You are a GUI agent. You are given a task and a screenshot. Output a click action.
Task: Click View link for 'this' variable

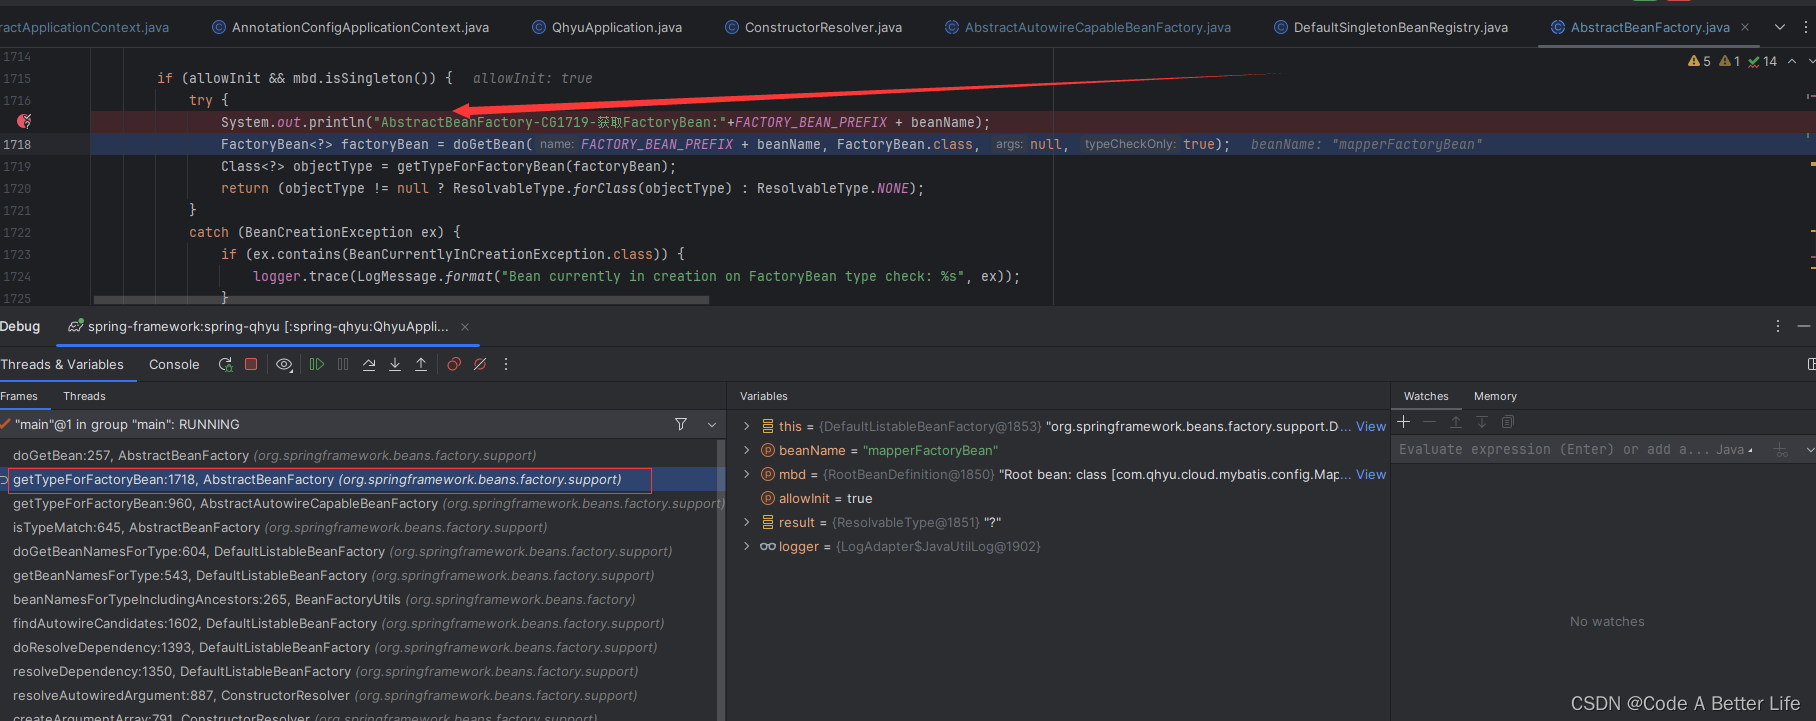pos(1371,426)
